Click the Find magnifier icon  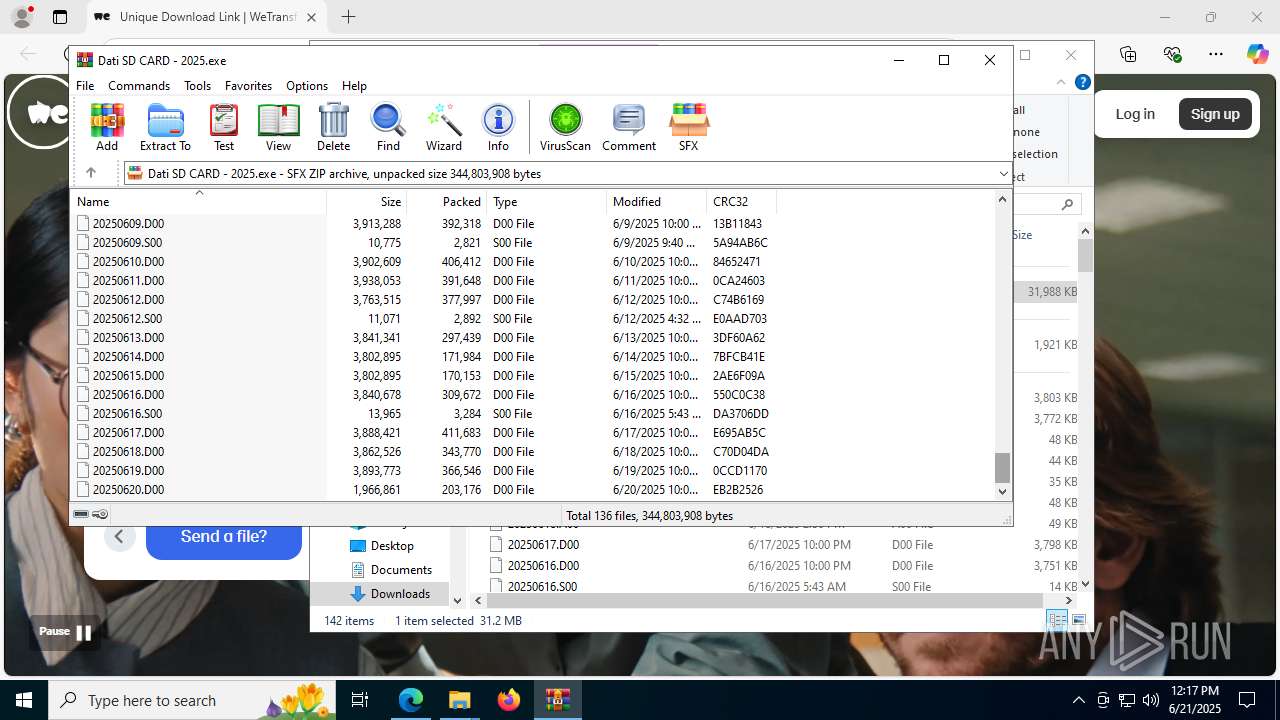[x=388, y=127]
